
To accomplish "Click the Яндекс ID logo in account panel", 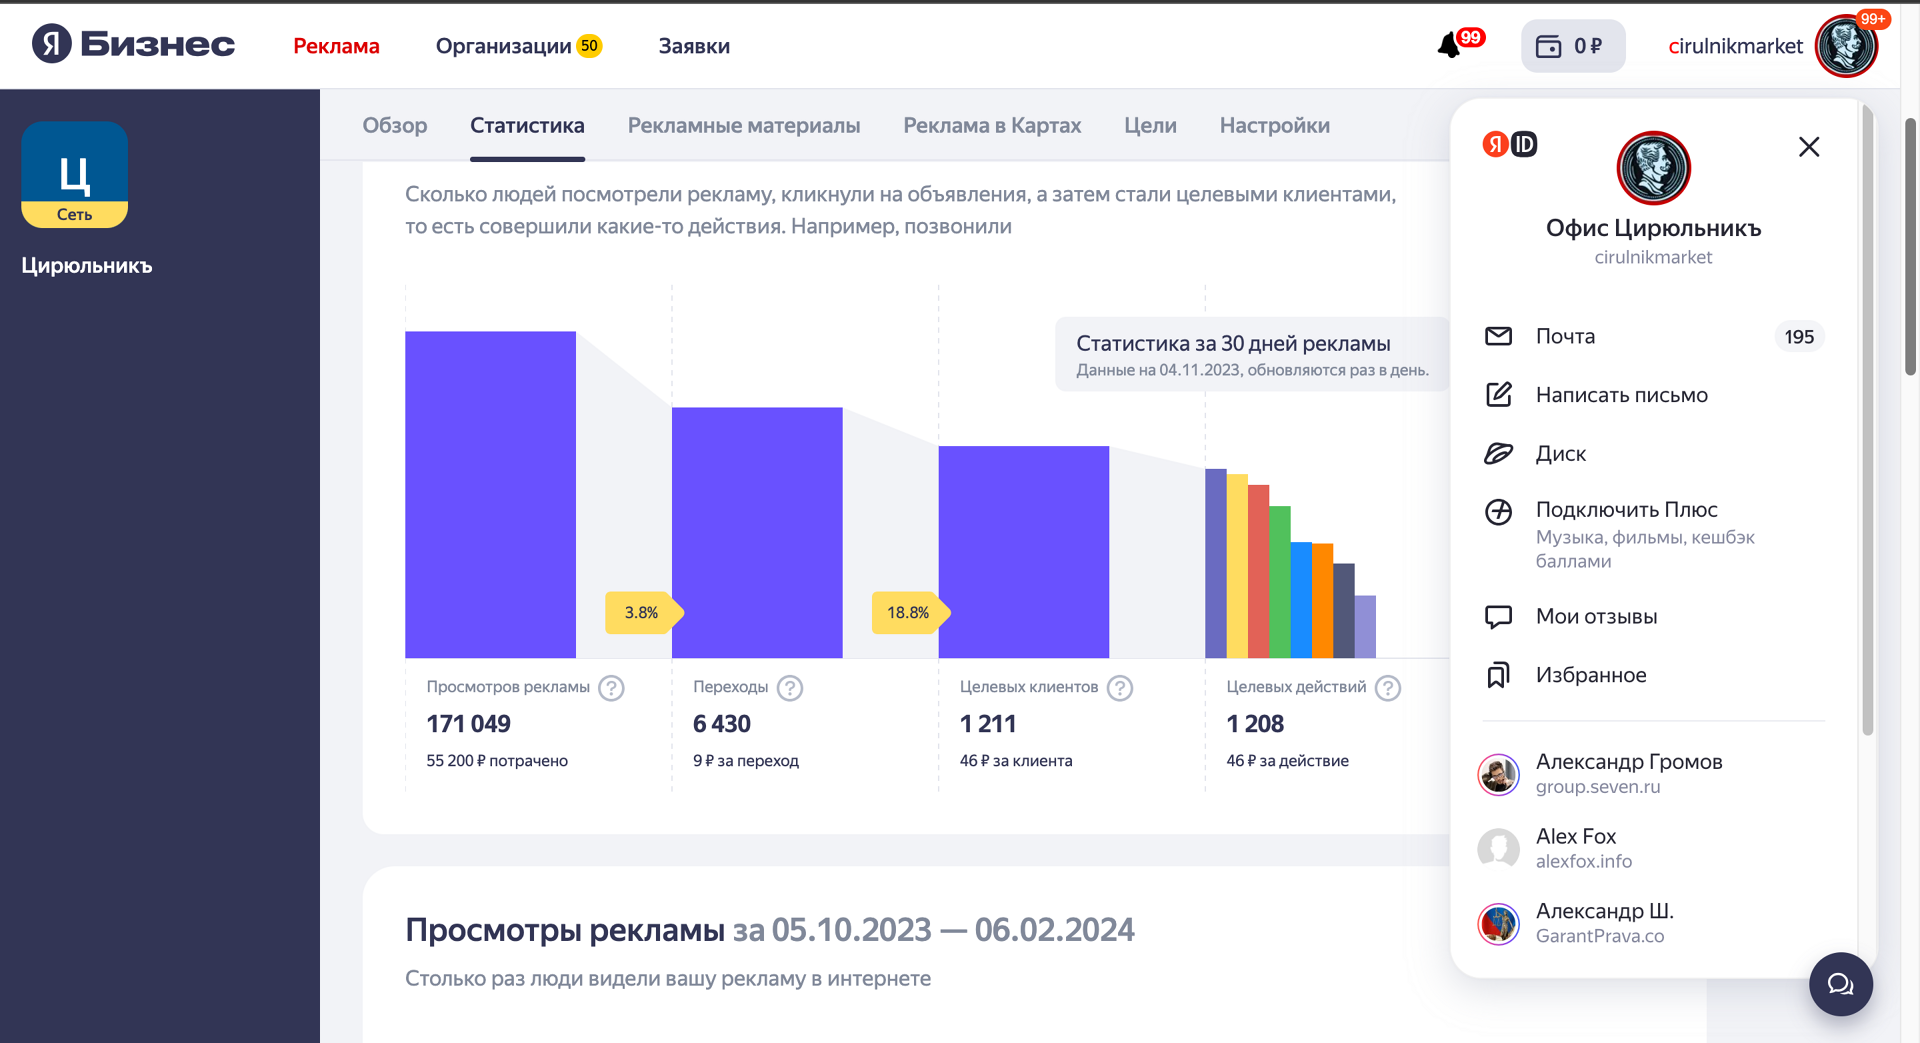I will pyautogui.click(x=1510, y=144).
